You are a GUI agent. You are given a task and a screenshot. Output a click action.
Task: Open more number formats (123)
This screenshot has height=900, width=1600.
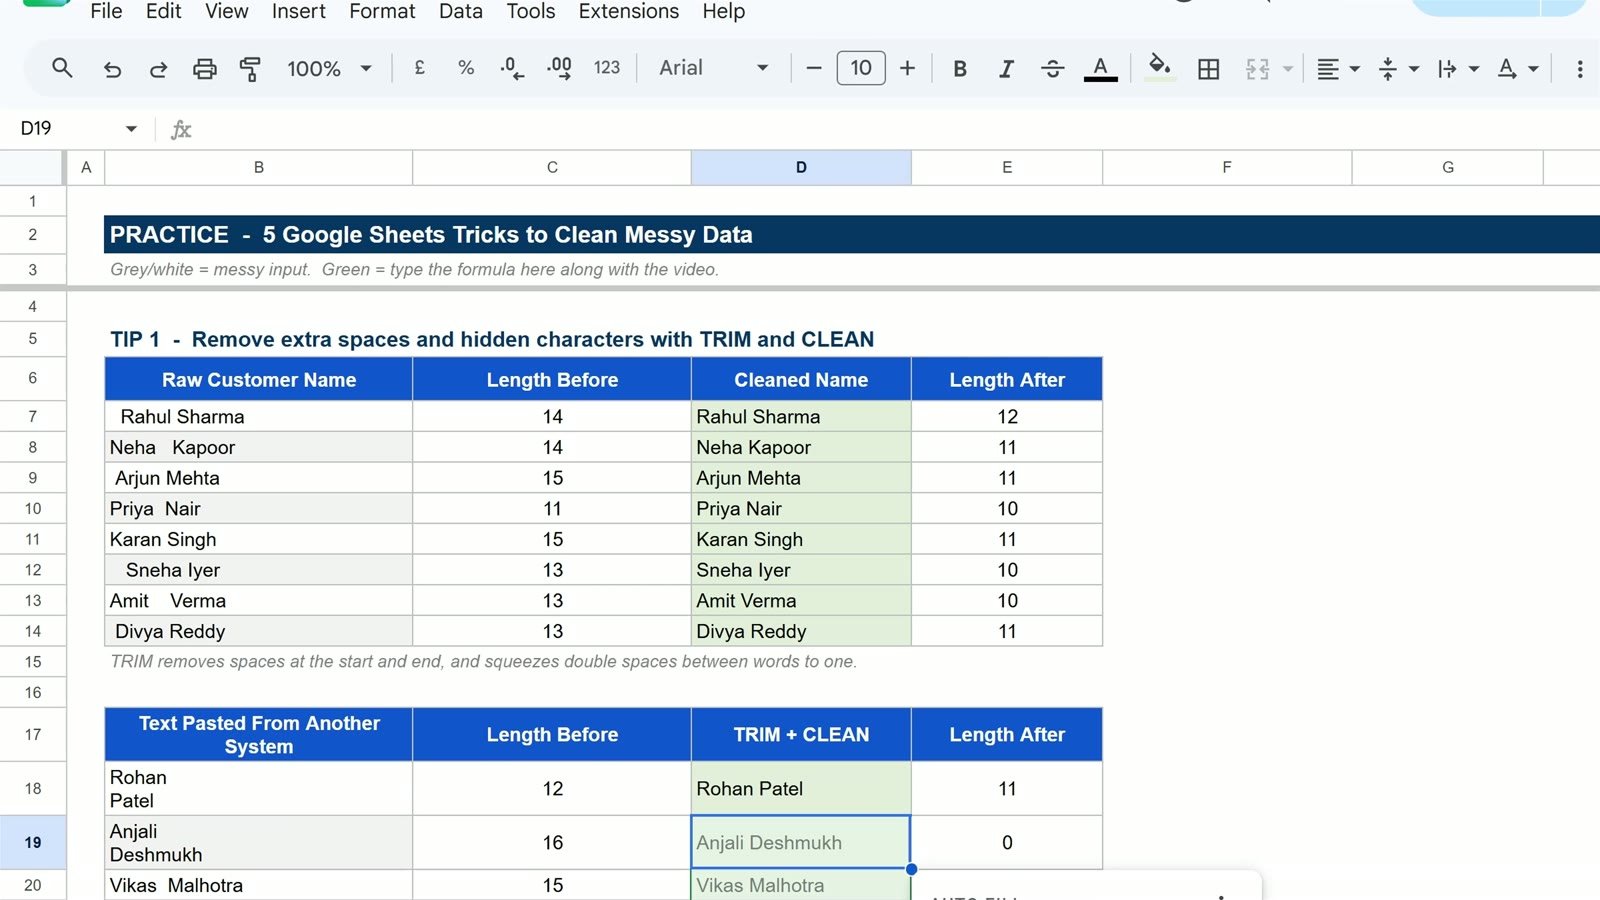click(x=607, y=68)
